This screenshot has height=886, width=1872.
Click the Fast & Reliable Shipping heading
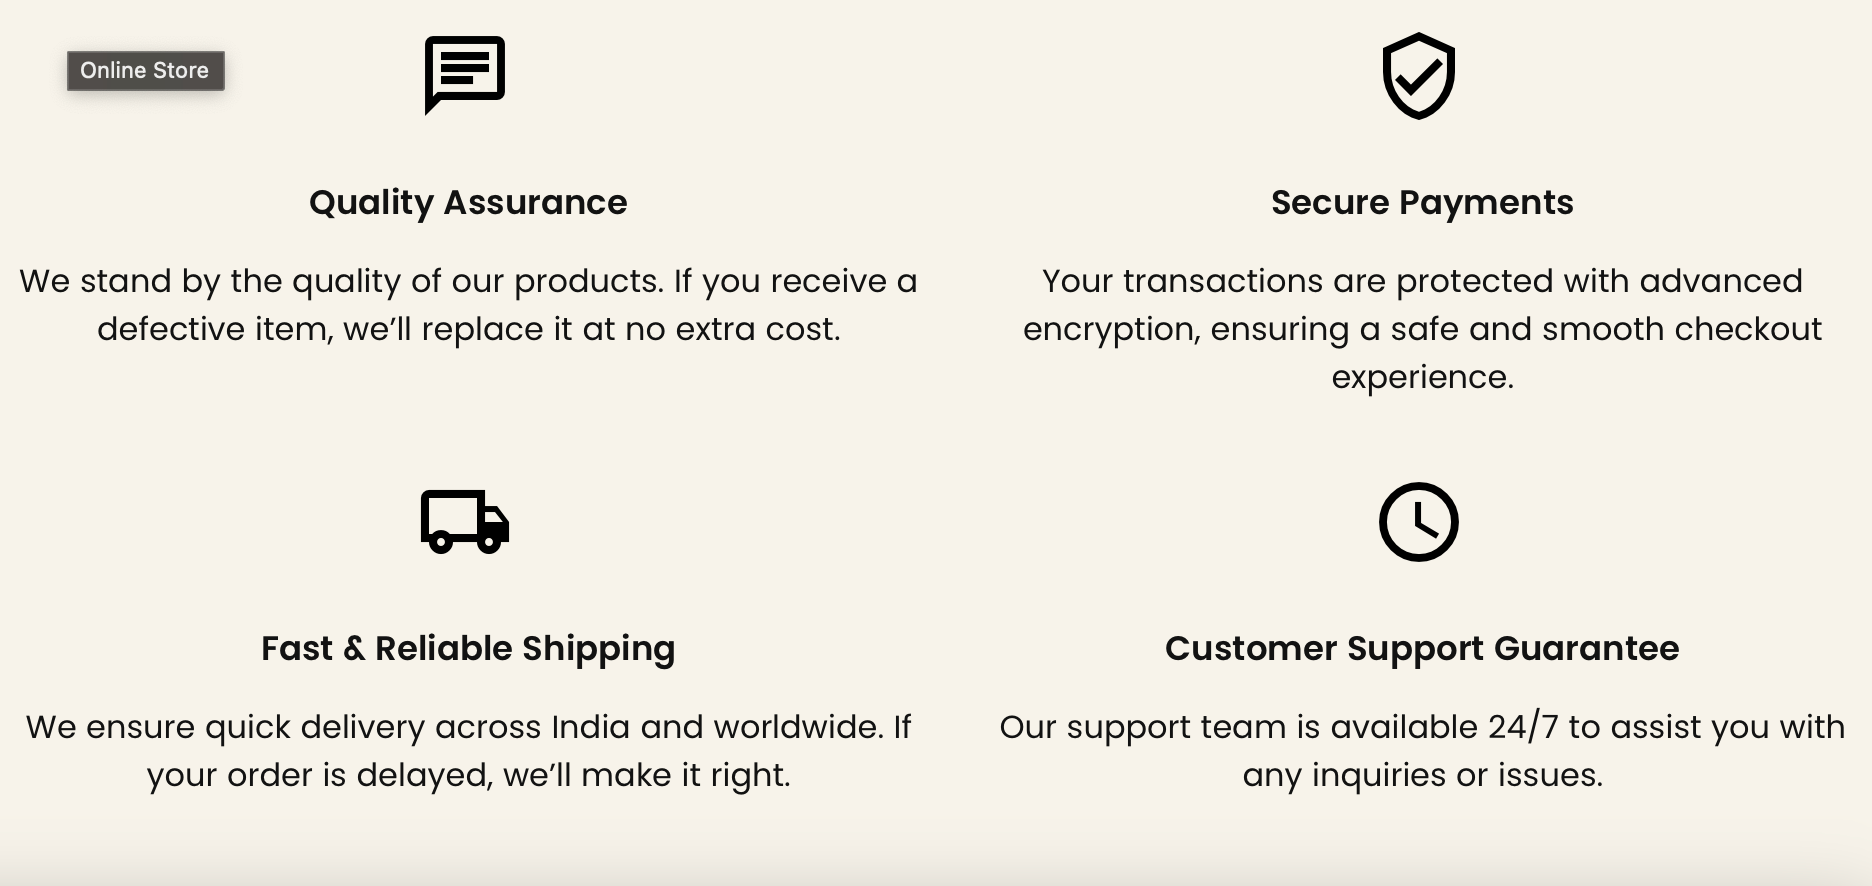pos(468,648)
